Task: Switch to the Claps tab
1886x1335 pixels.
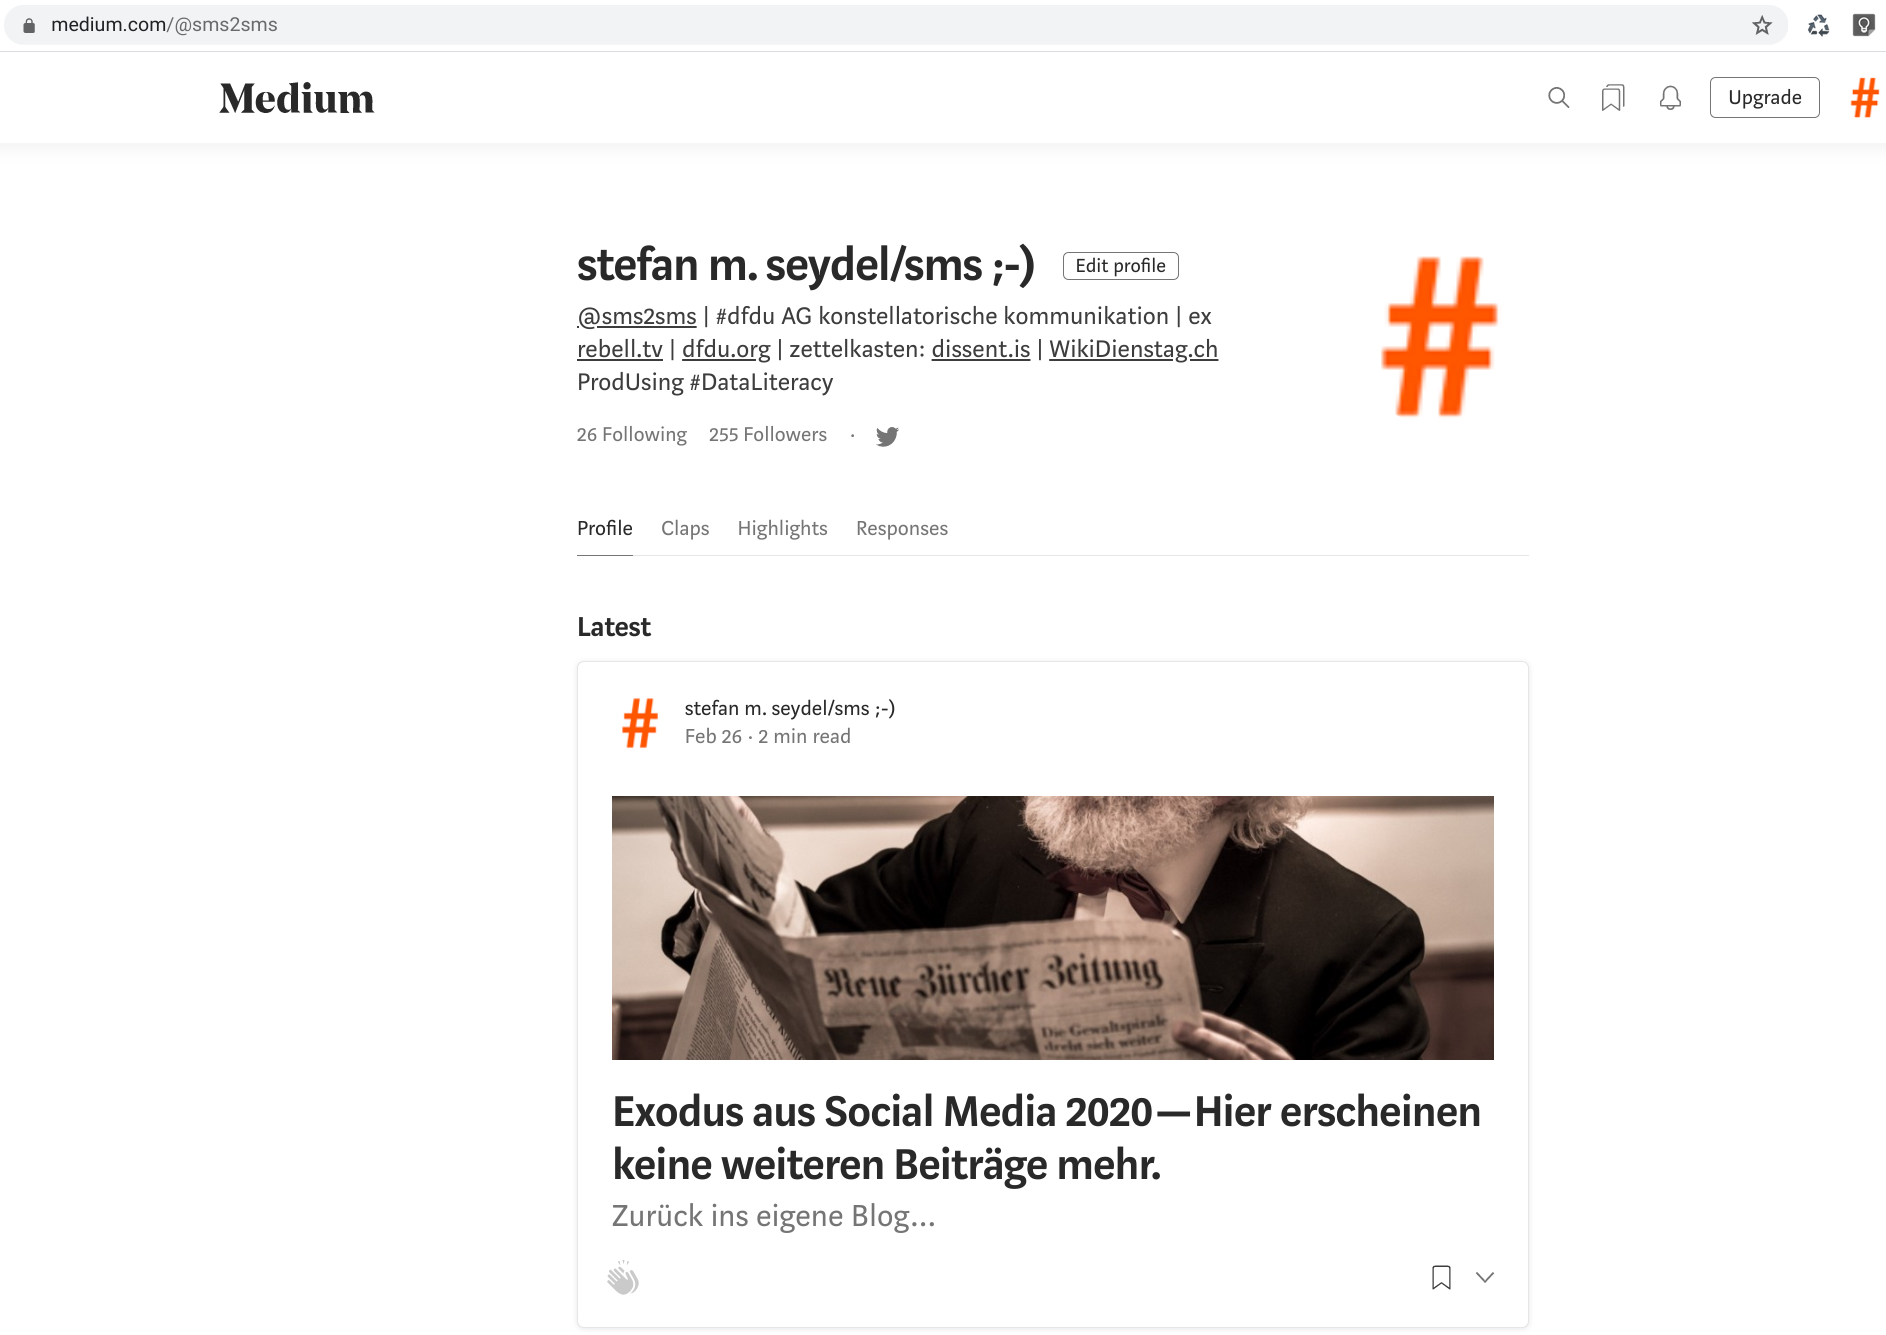Action: tap(685, 528)
